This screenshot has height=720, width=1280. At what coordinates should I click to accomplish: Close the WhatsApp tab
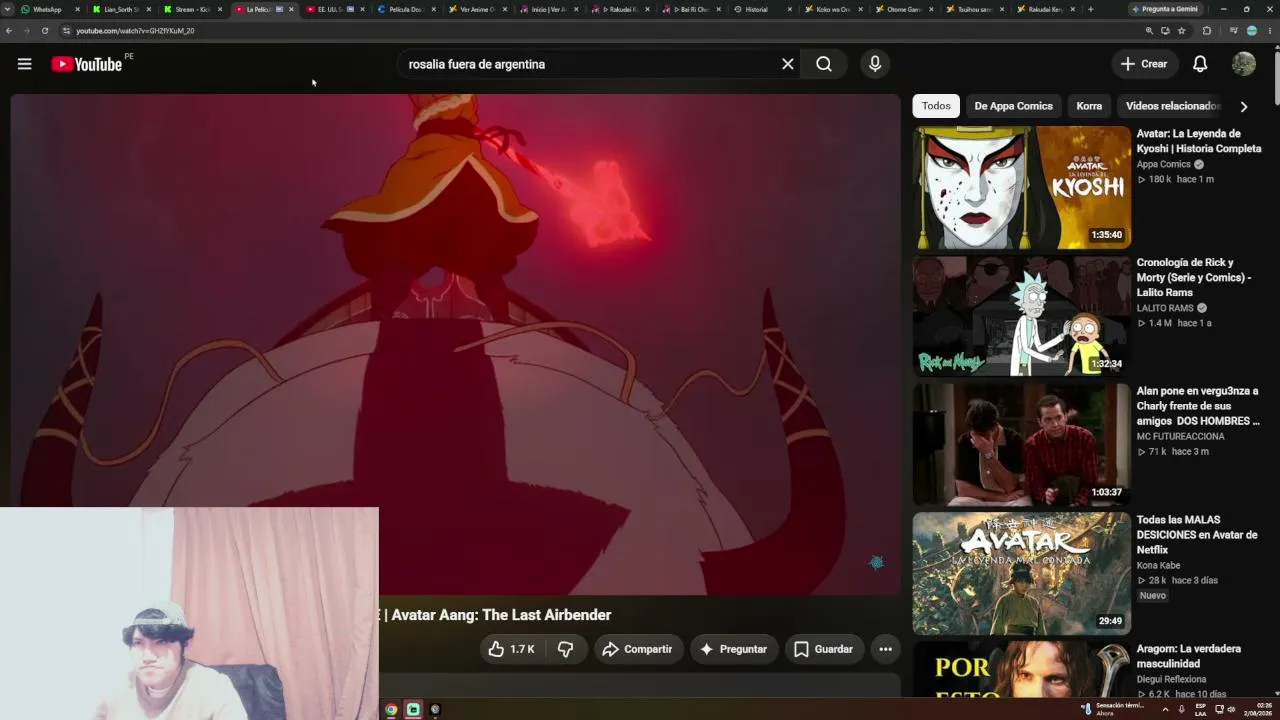point(77,9)
